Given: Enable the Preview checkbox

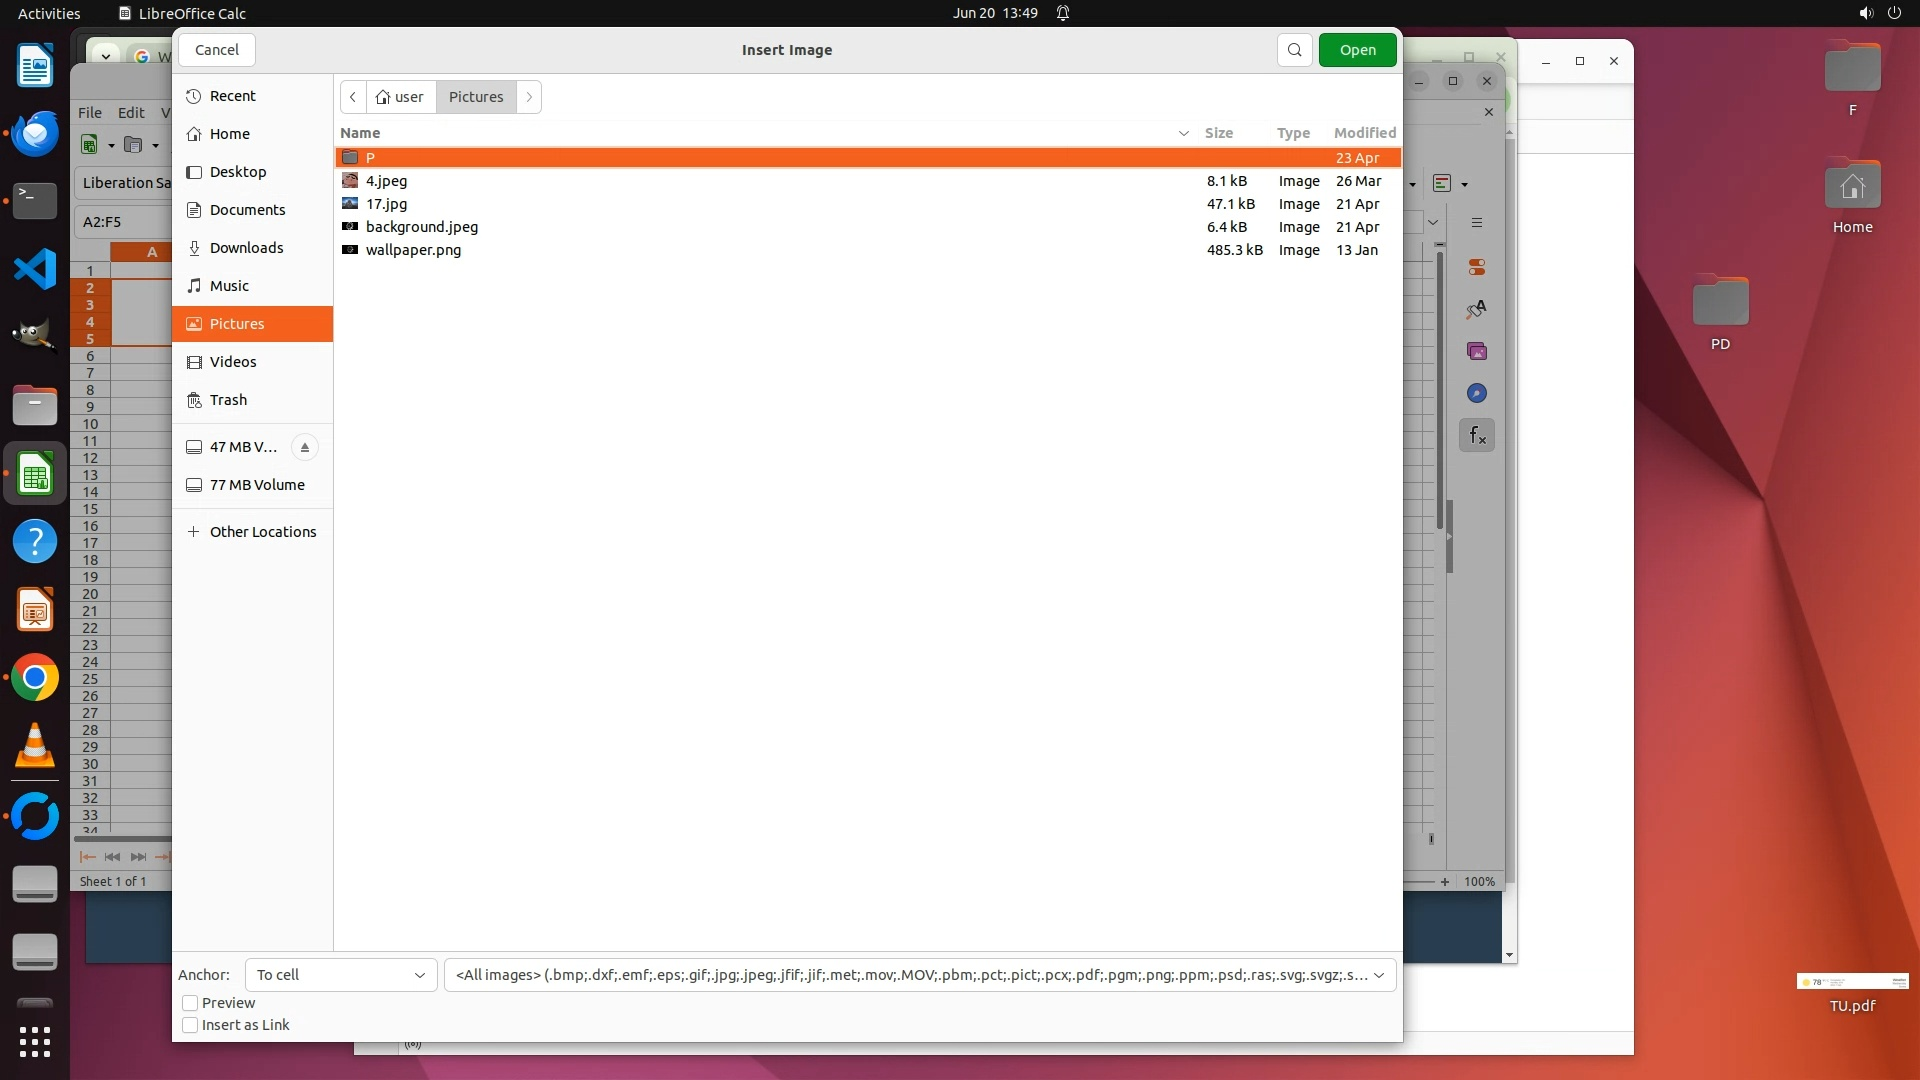Looking at the screenshot, I should coord(190,1003).
